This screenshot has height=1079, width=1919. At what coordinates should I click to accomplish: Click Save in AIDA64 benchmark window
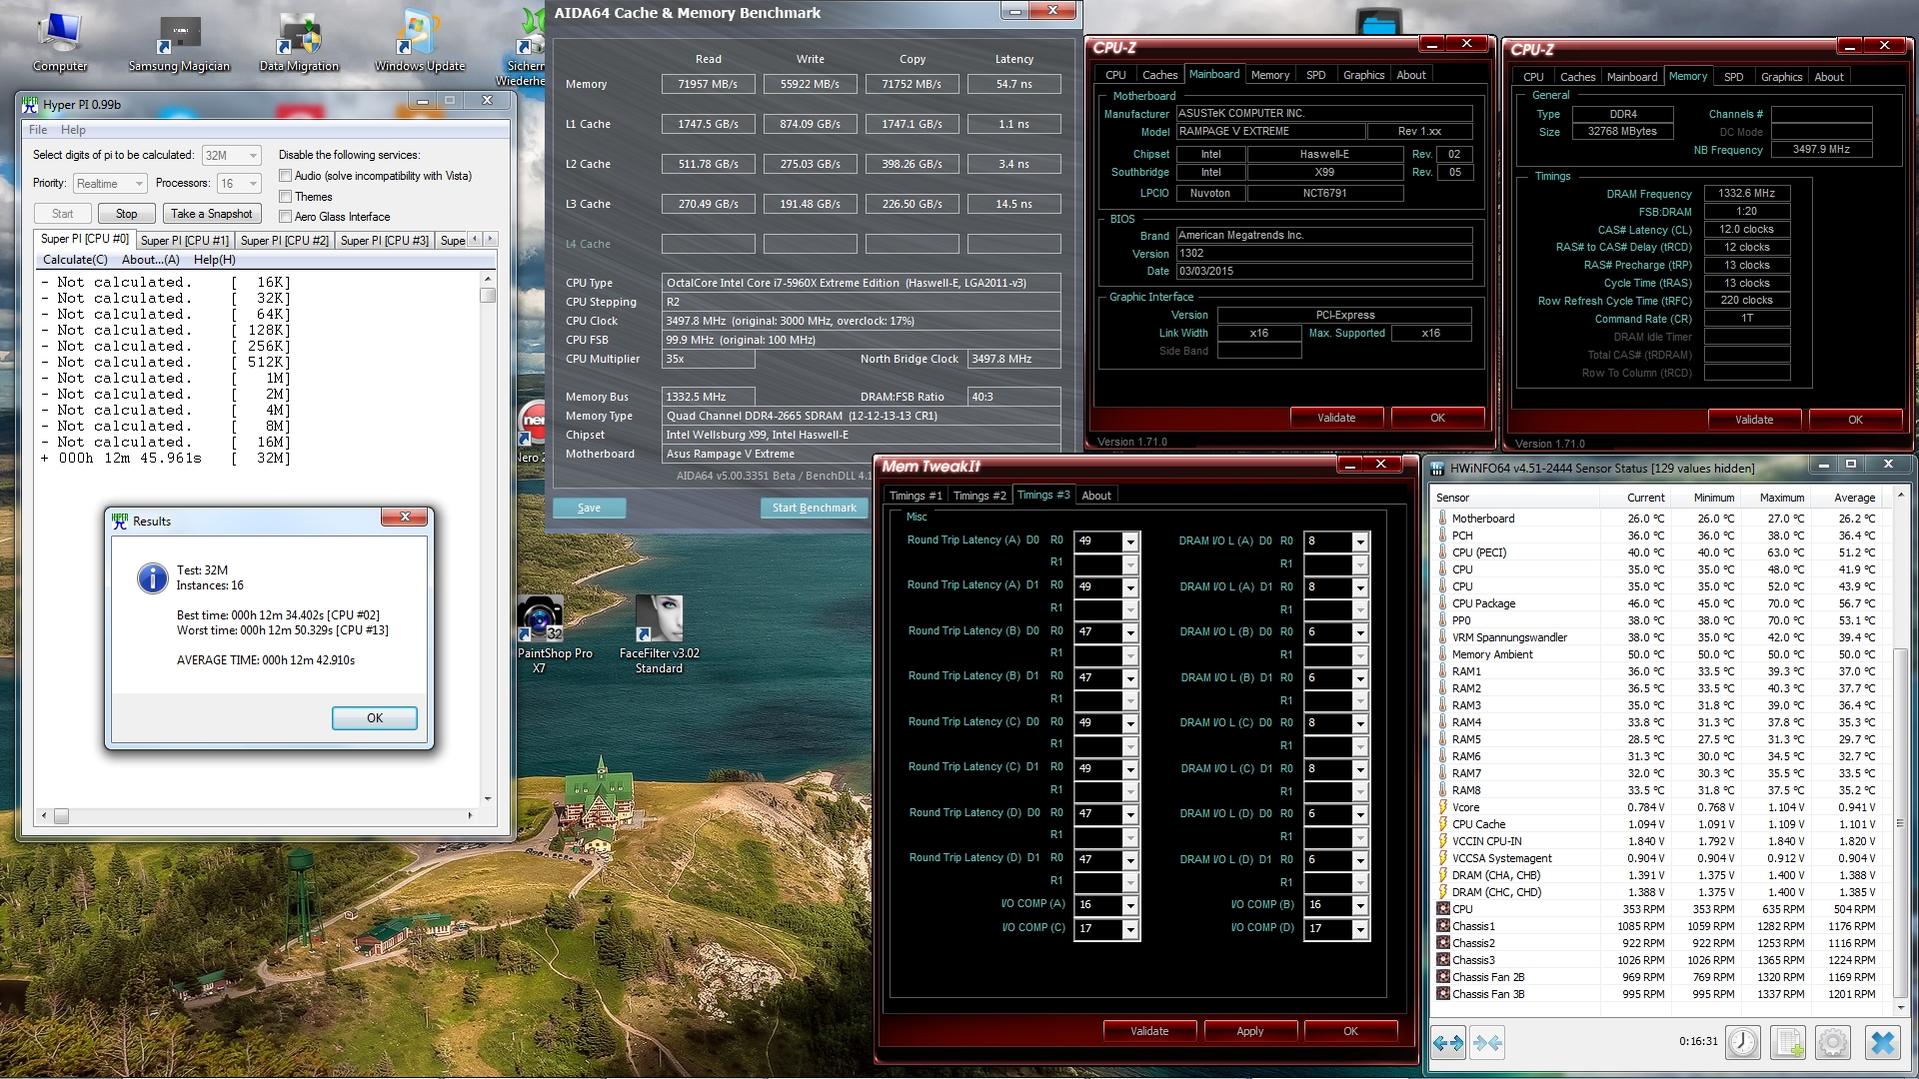click(589, 508)
